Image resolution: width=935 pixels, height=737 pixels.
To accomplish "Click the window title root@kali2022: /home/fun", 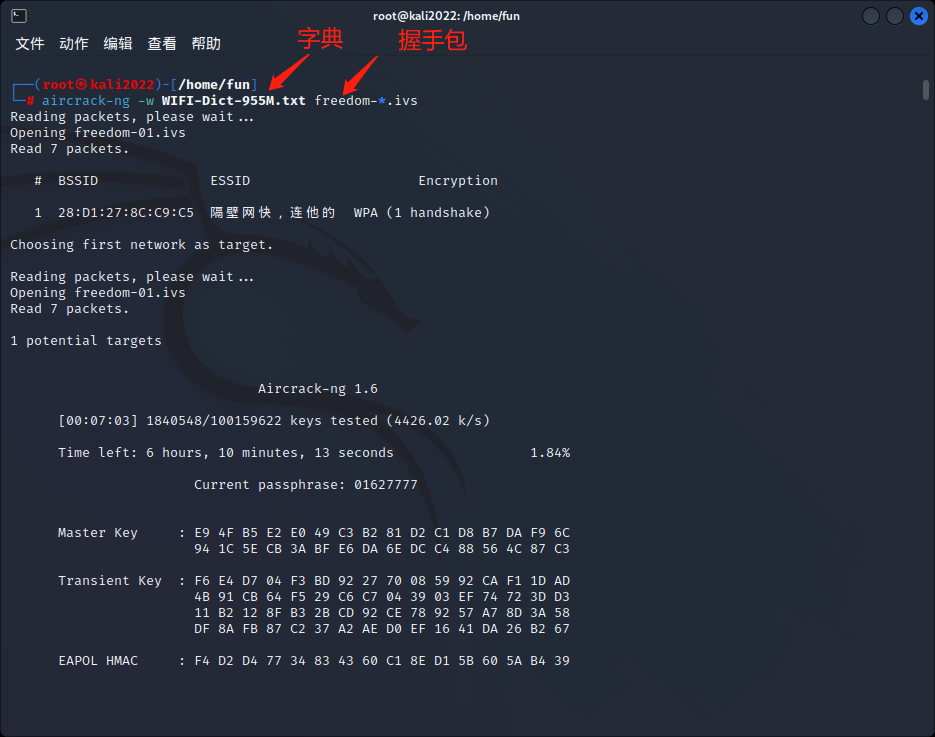I will (447, 16).
